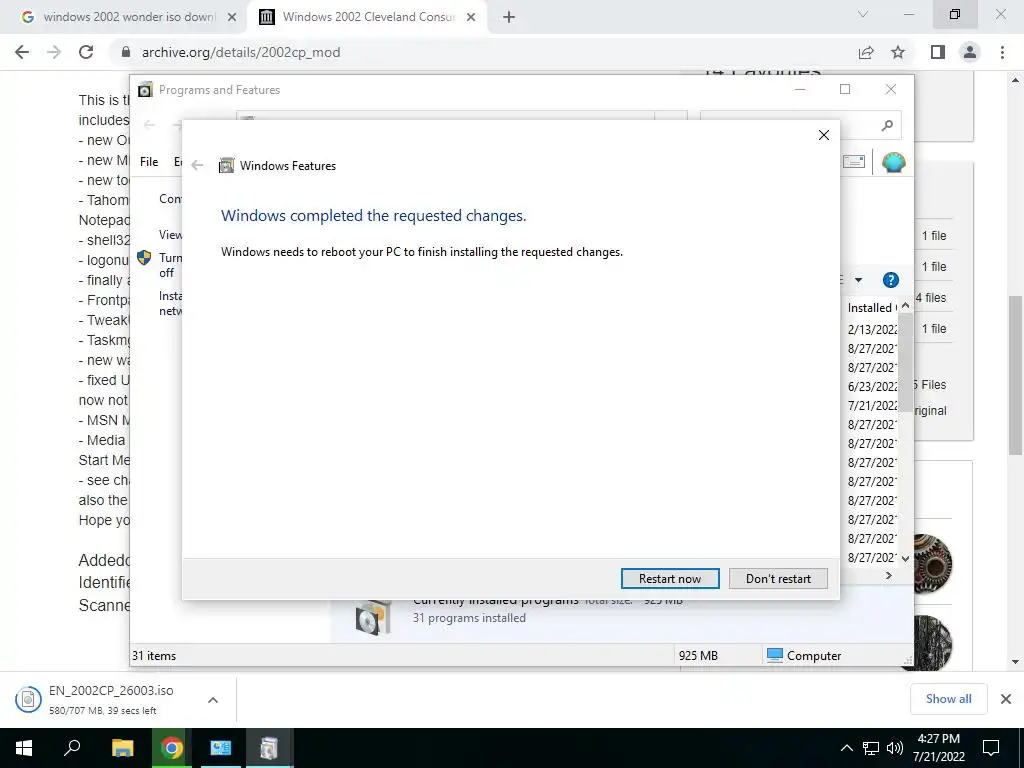The image size is (1024, 768).
Task: Click the search magnifier in Programs and Features
Action: [887, 125]
